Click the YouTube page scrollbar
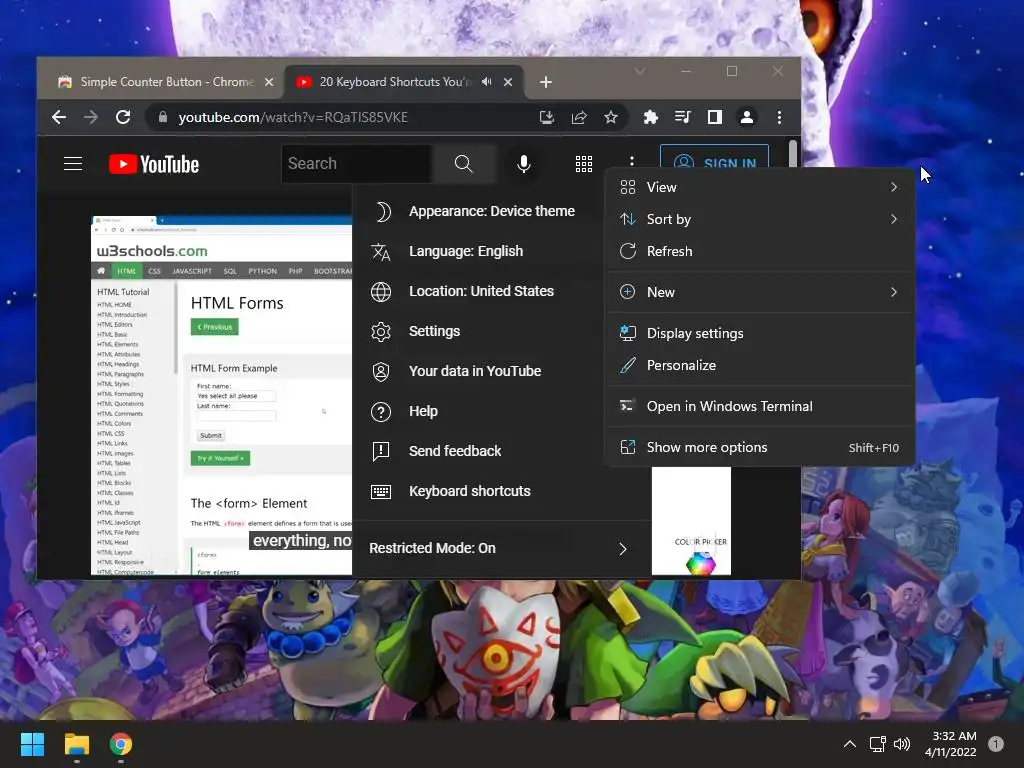 [x=793, y=154]
